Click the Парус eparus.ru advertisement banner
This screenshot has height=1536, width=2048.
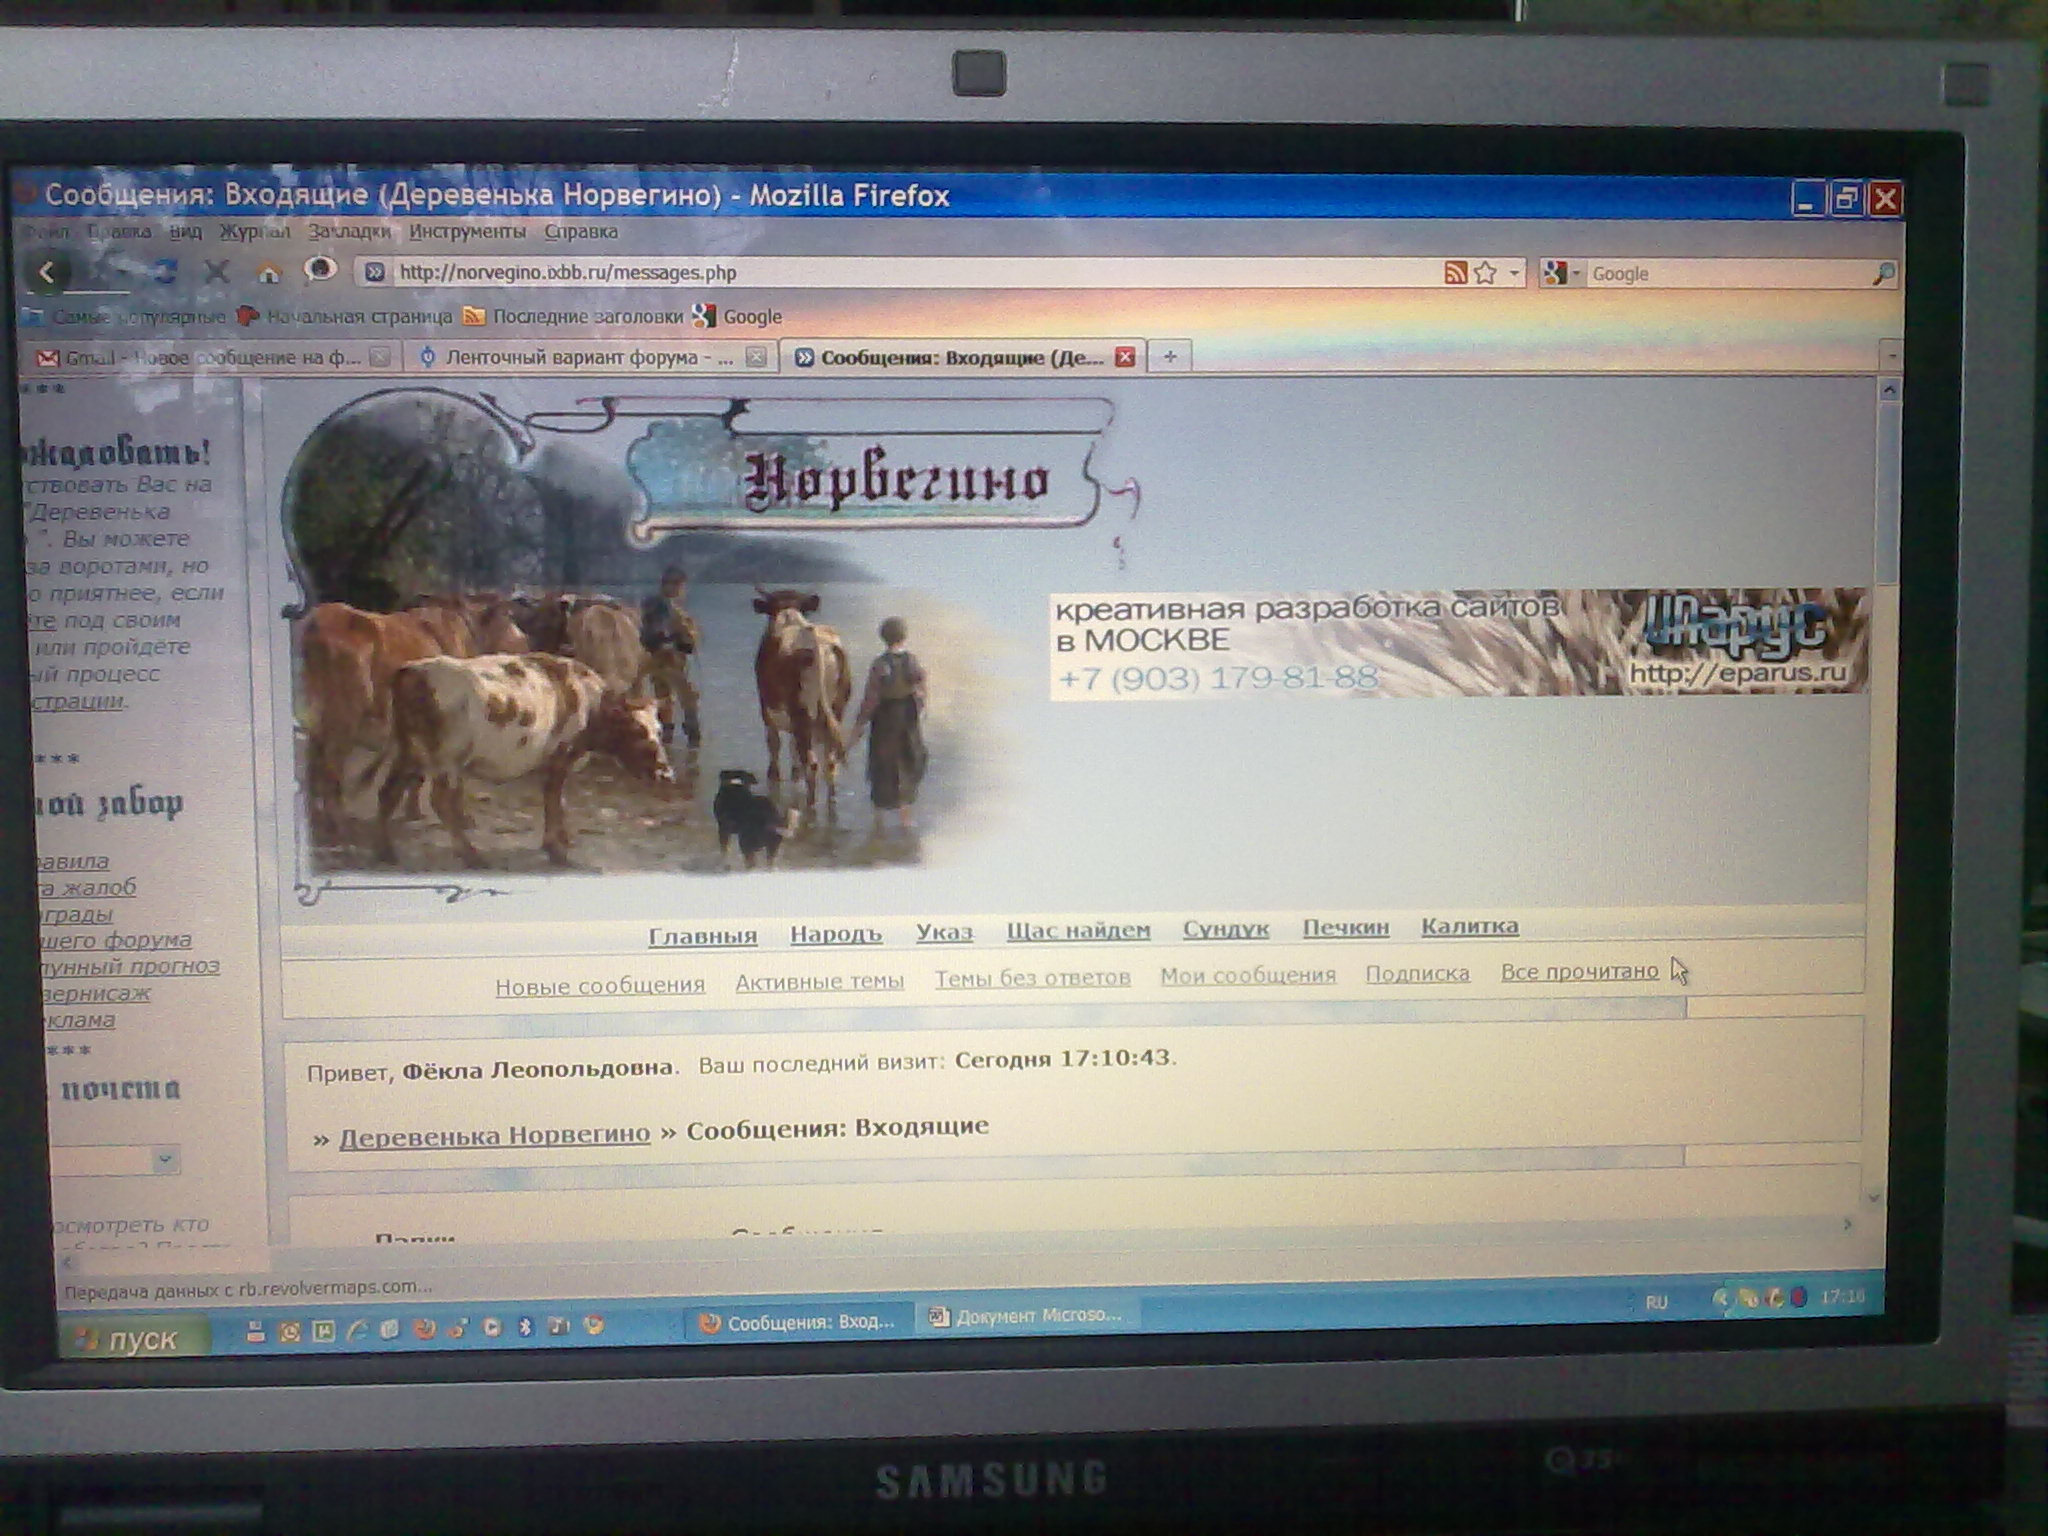[1460, 643]
